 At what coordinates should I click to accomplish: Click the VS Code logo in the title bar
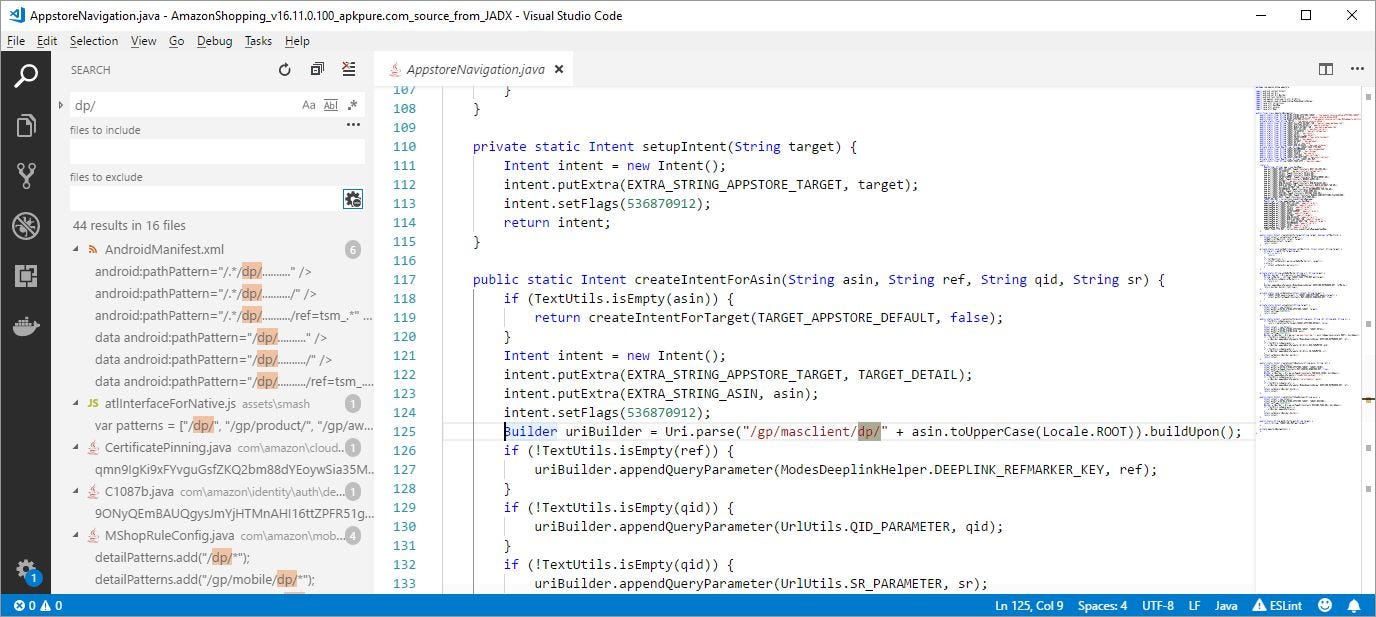coord(14,15)
